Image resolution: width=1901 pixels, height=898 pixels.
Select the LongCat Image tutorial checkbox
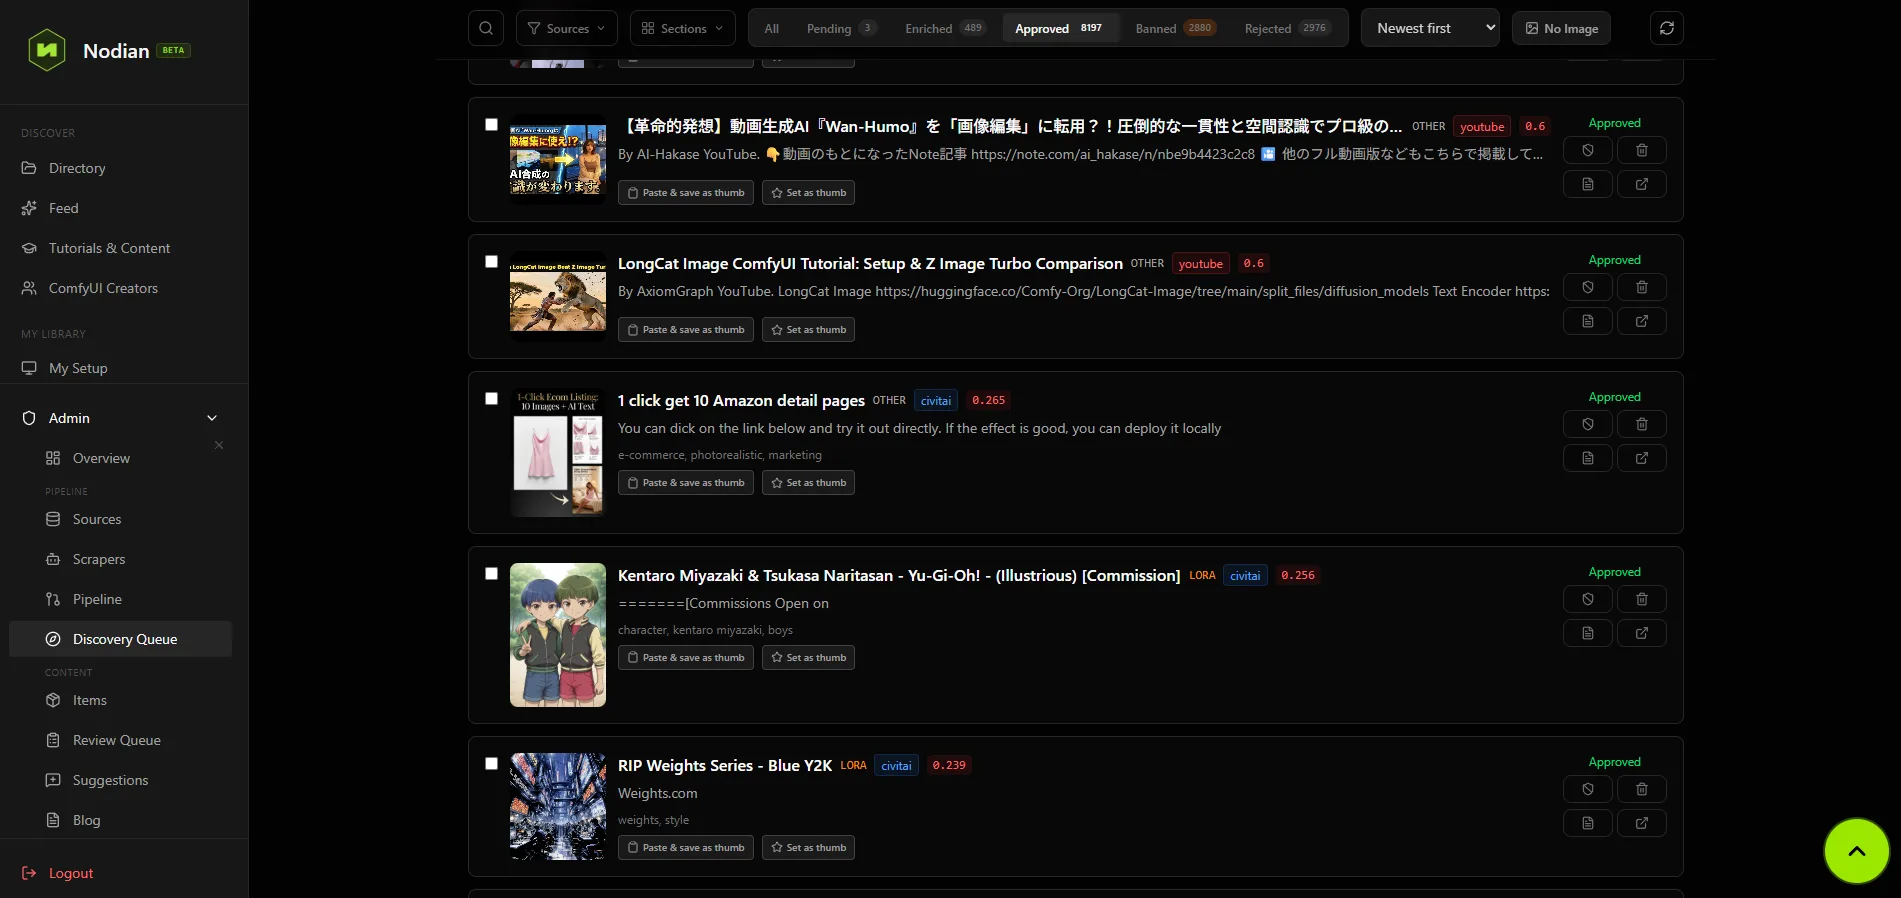pos(491,262)
